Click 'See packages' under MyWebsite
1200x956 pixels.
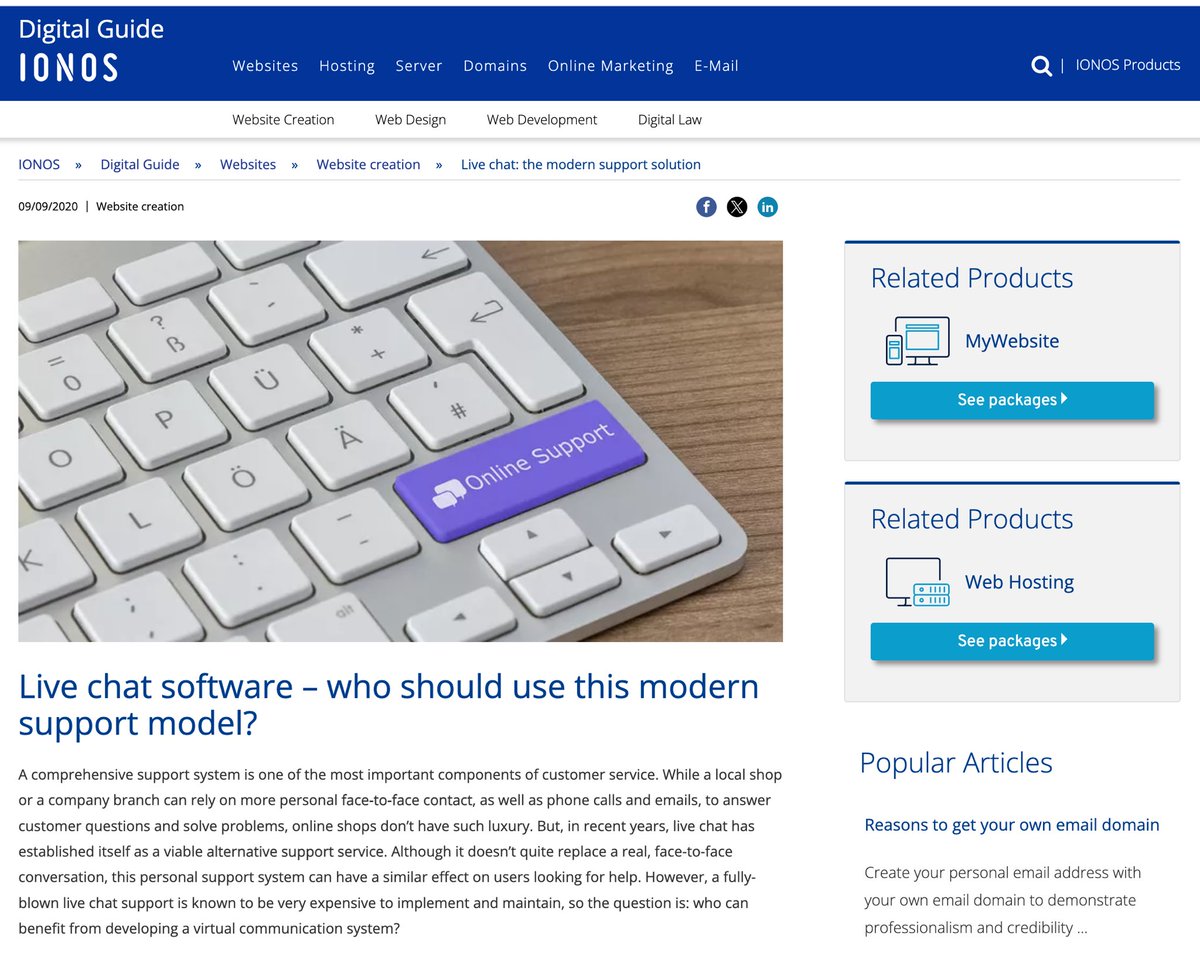pos(1012,400)
